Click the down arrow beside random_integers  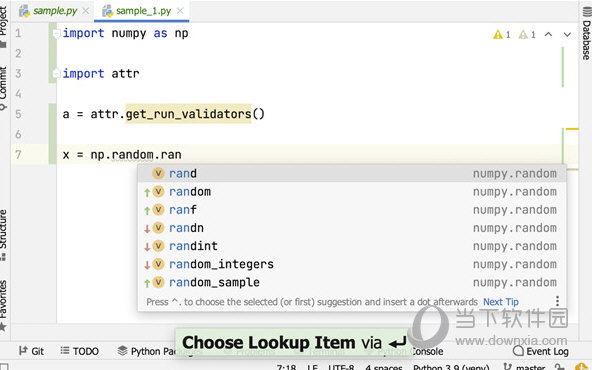147,265
